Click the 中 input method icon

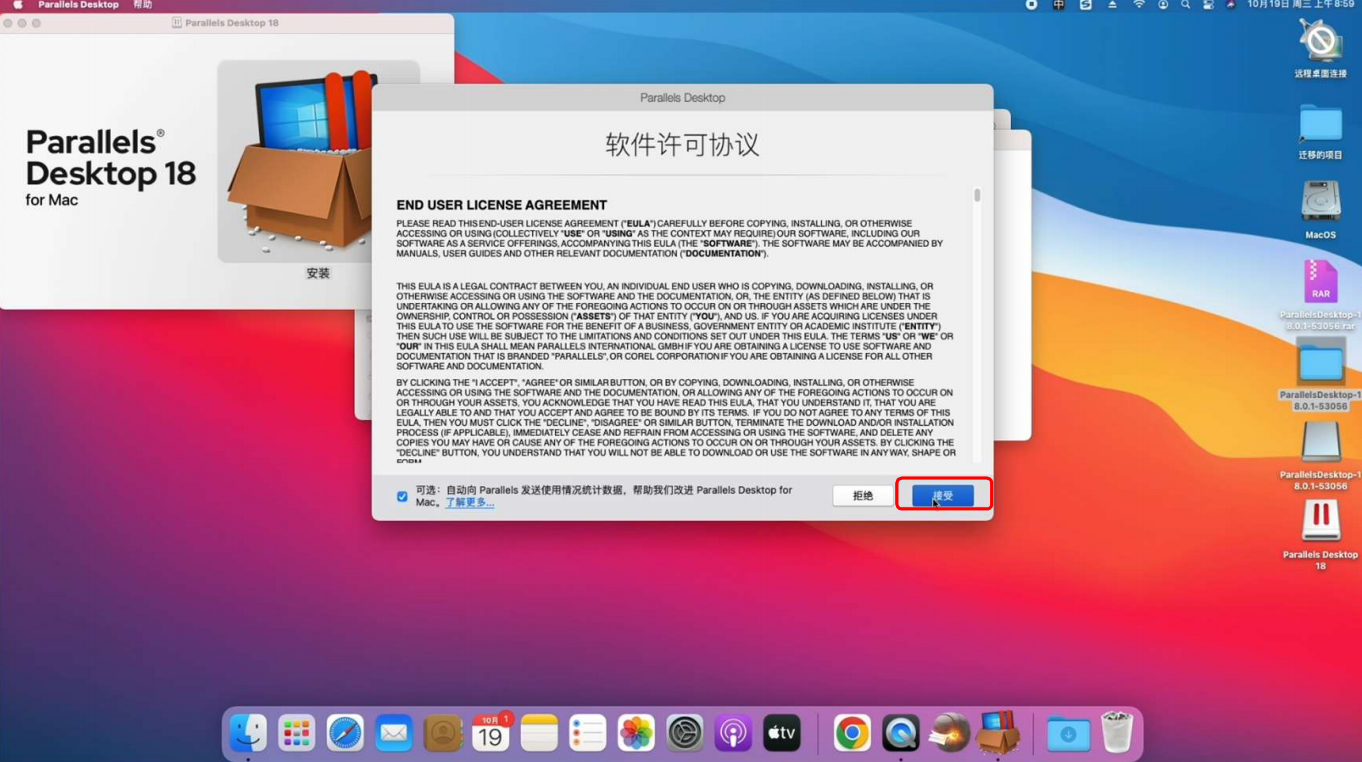coord(1059,5)
